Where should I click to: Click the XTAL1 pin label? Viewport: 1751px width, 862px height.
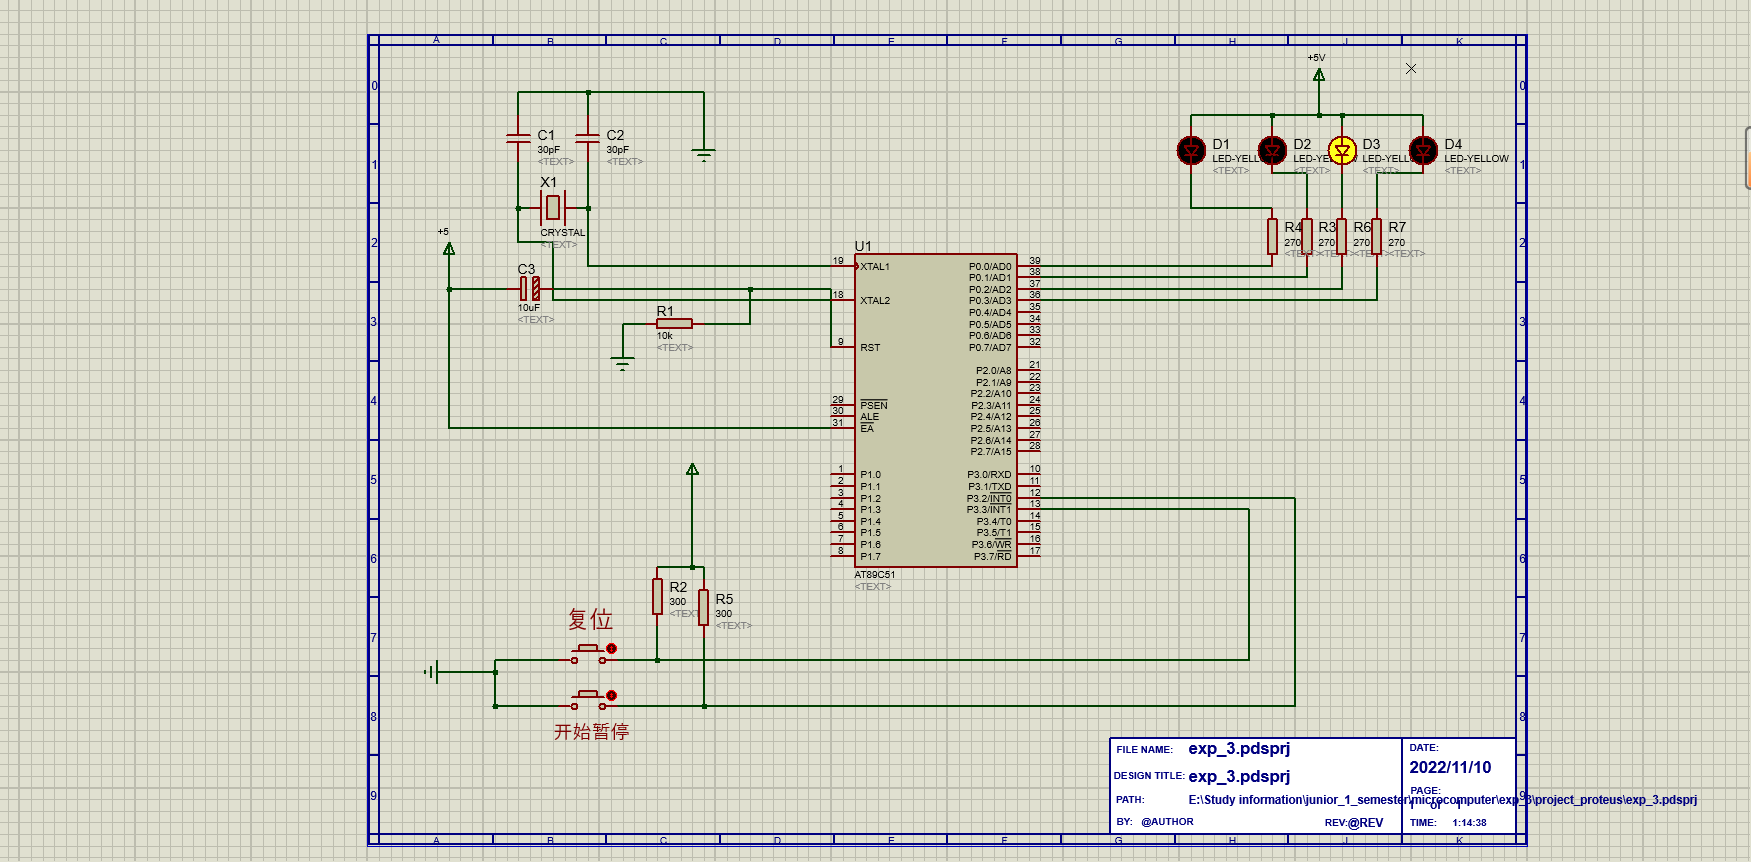(x=875, y=267)
